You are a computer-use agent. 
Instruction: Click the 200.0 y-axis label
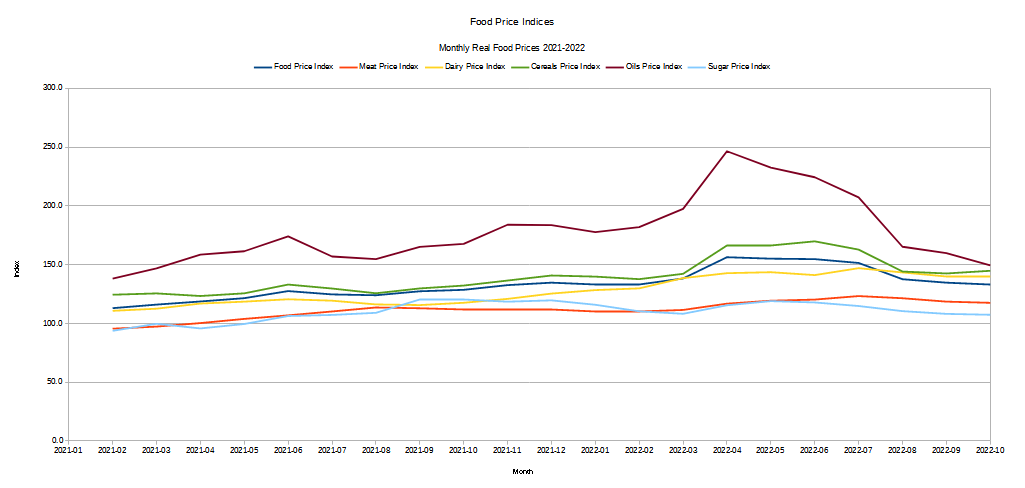(53, 206)
